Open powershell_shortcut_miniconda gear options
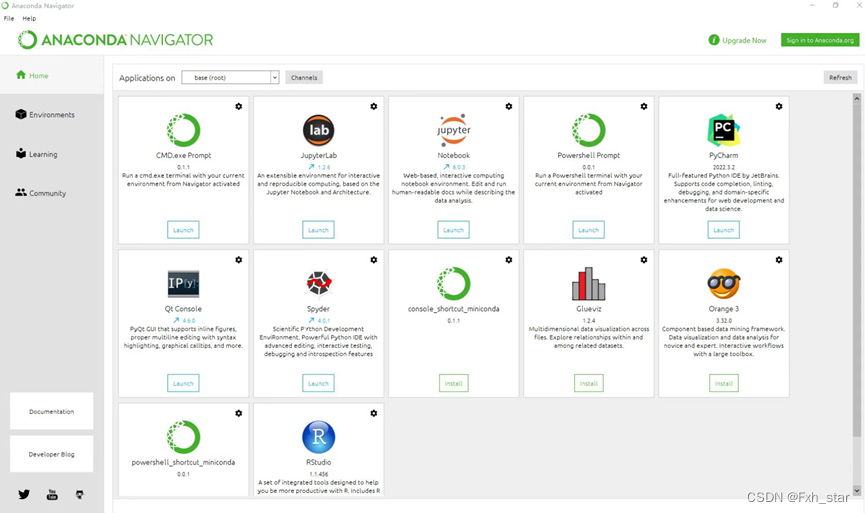Image resolution: width=865 pixels, height=513 pixels. coord(238,413)
